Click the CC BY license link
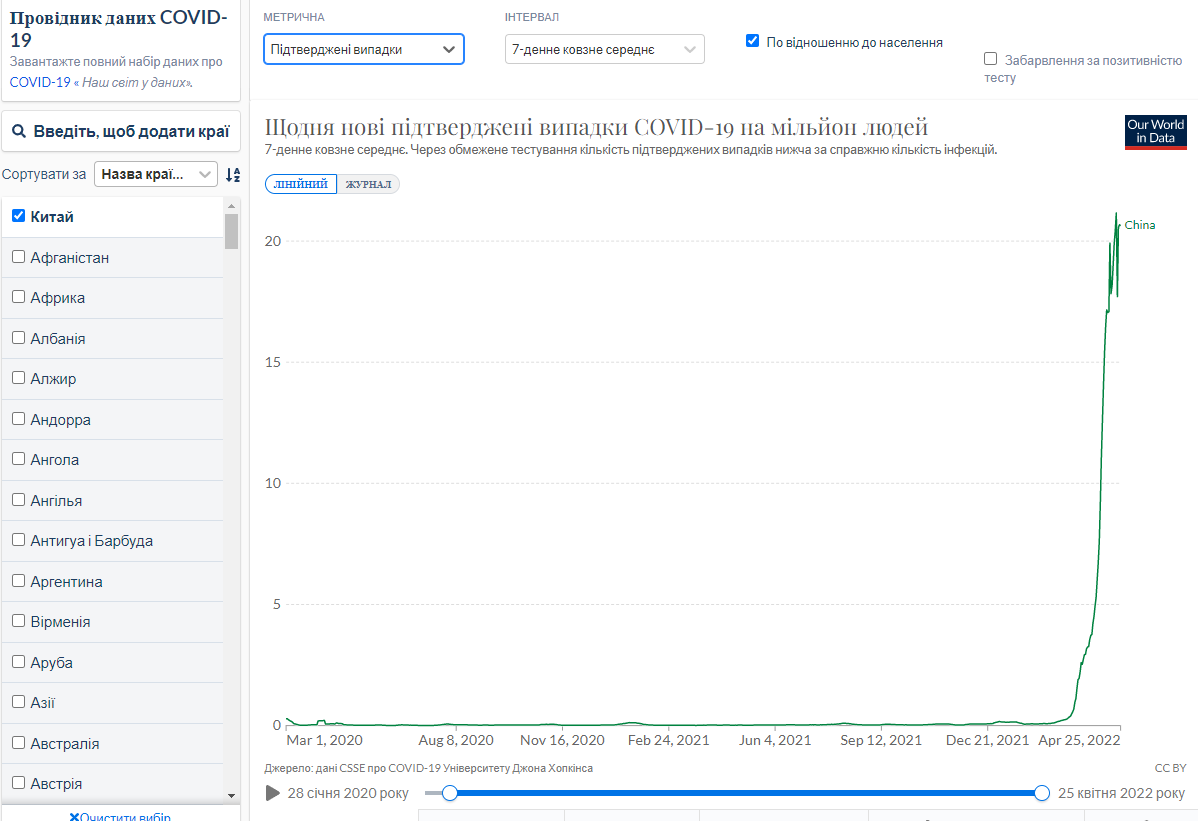Screen dimensions: 1198x821 coord(1170,768)
